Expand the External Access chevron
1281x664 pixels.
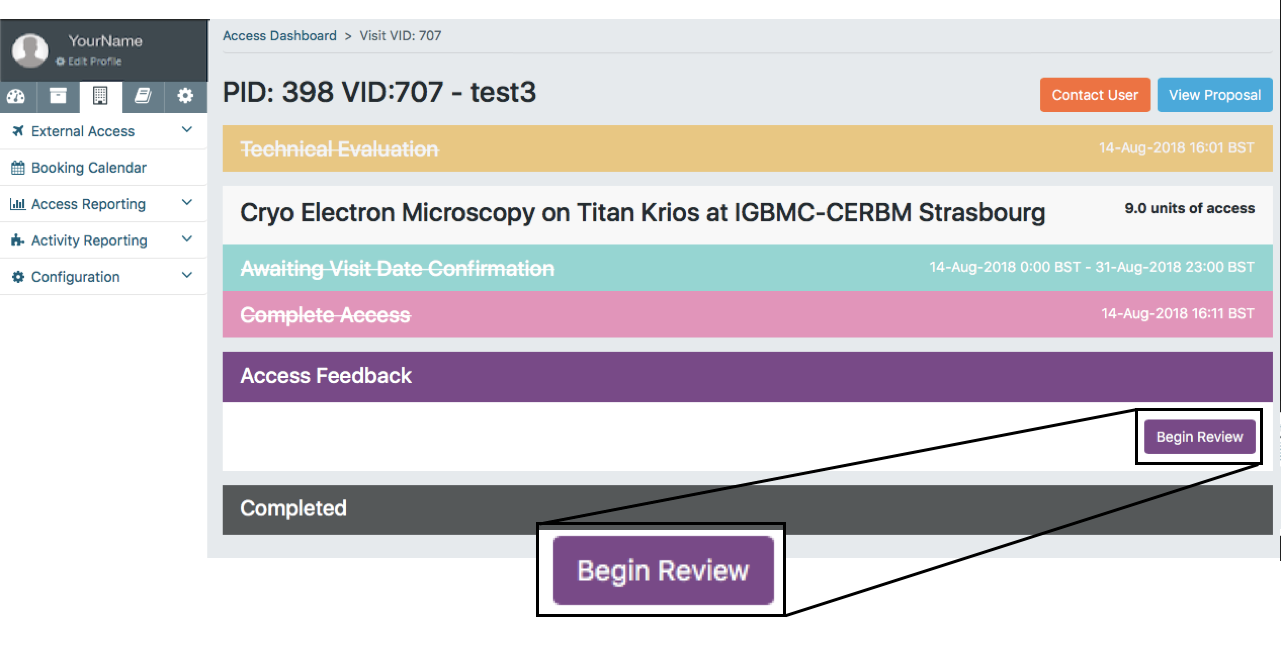pos(187,130)
